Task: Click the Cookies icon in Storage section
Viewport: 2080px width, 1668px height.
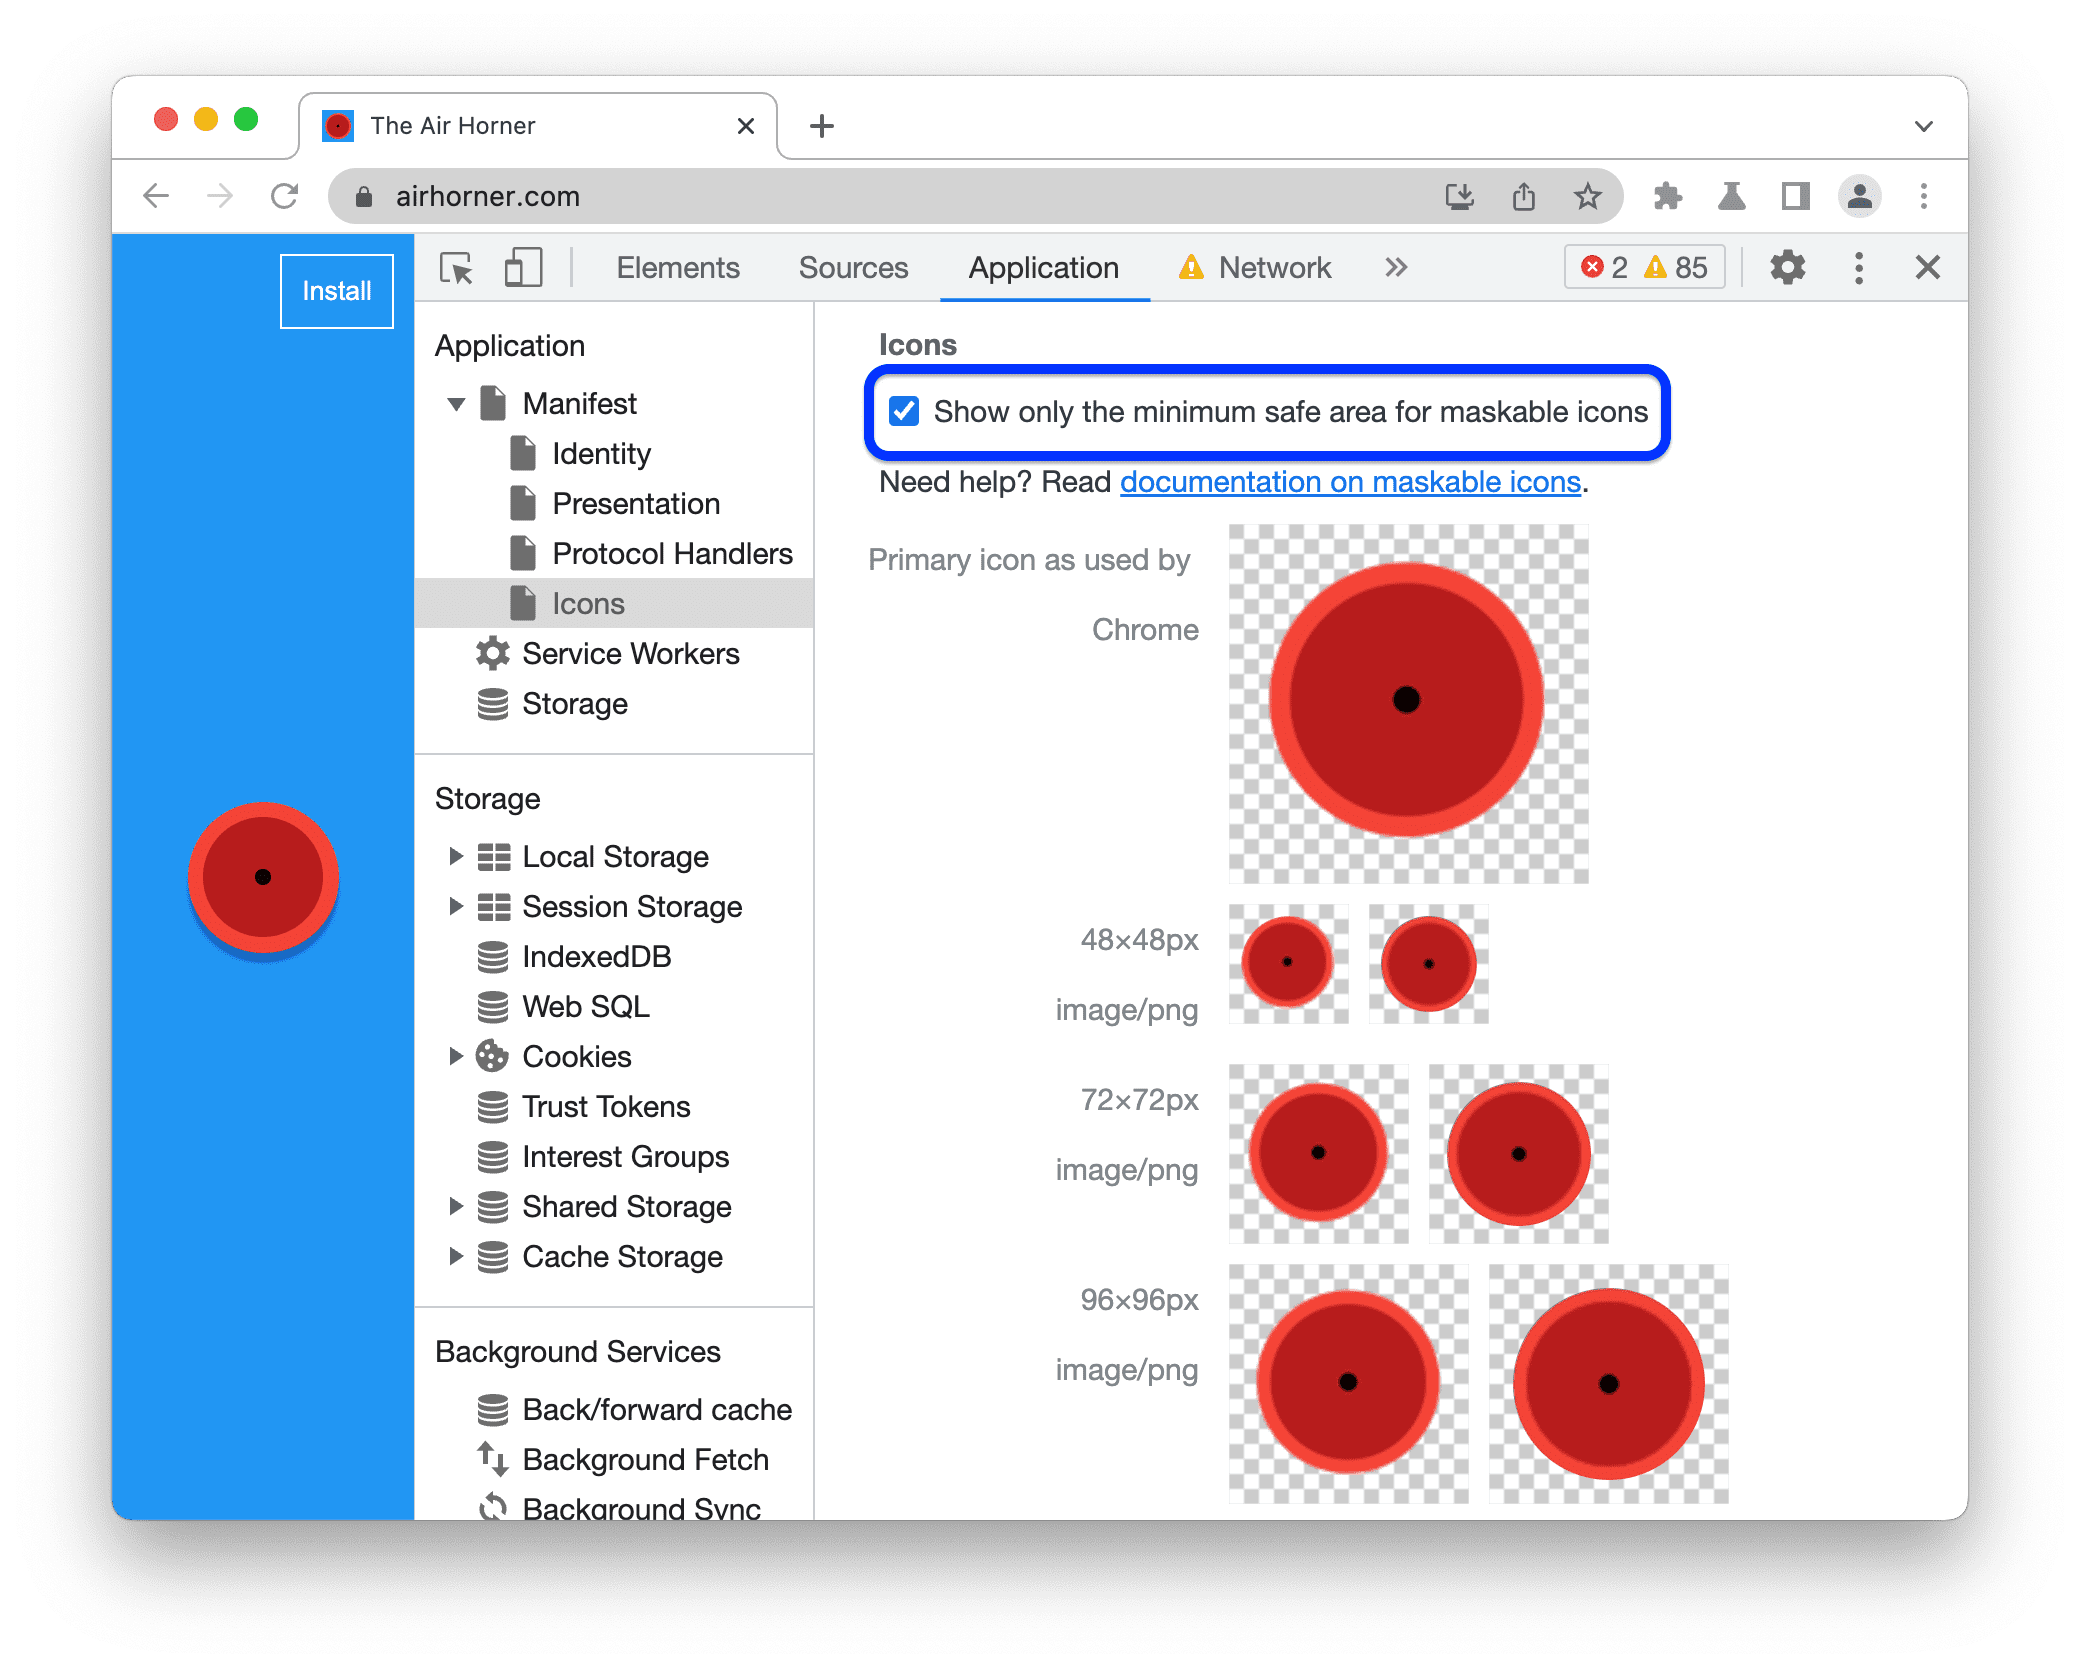Action: (494, 1055)
